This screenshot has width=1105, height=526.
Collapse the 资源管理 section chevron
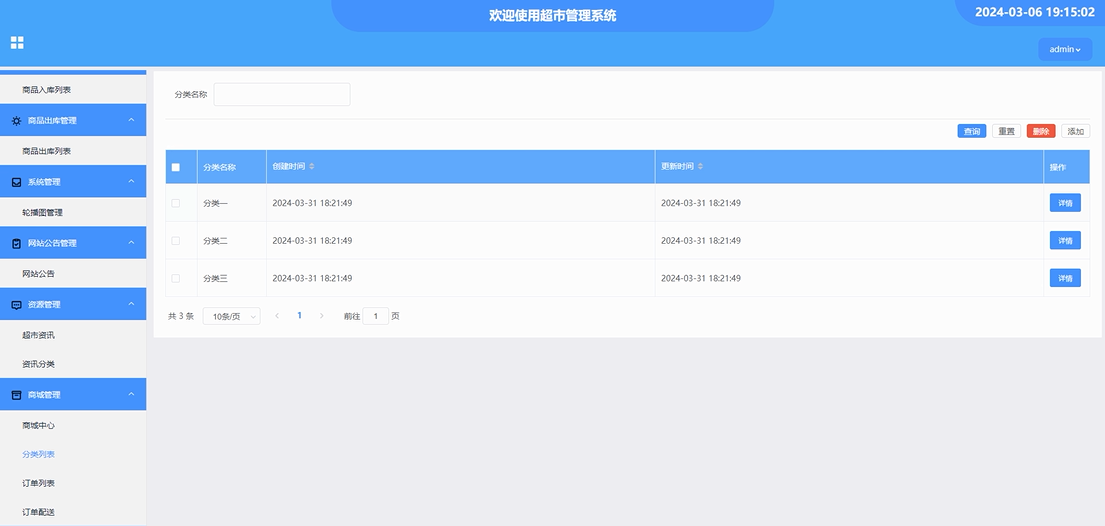[131, 305]
